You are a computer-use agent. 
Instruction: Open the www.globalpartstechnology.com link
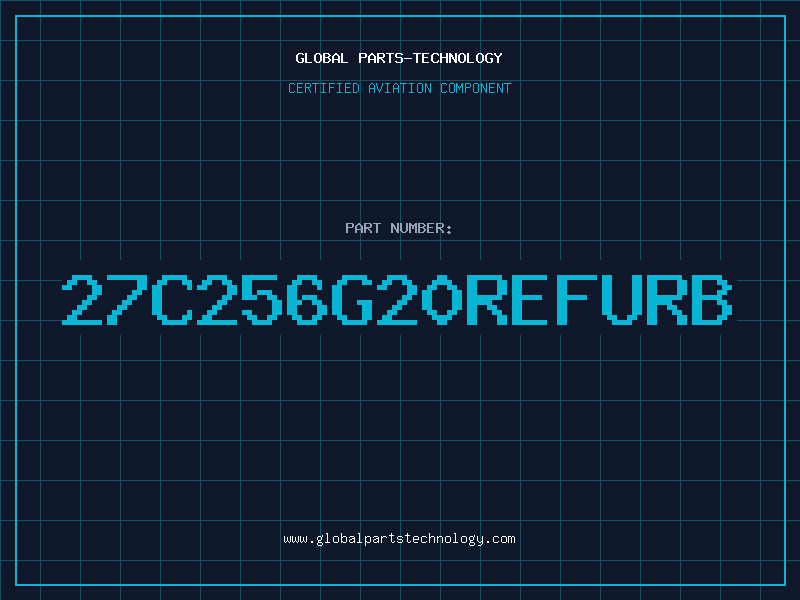click(x=399, y=539)
